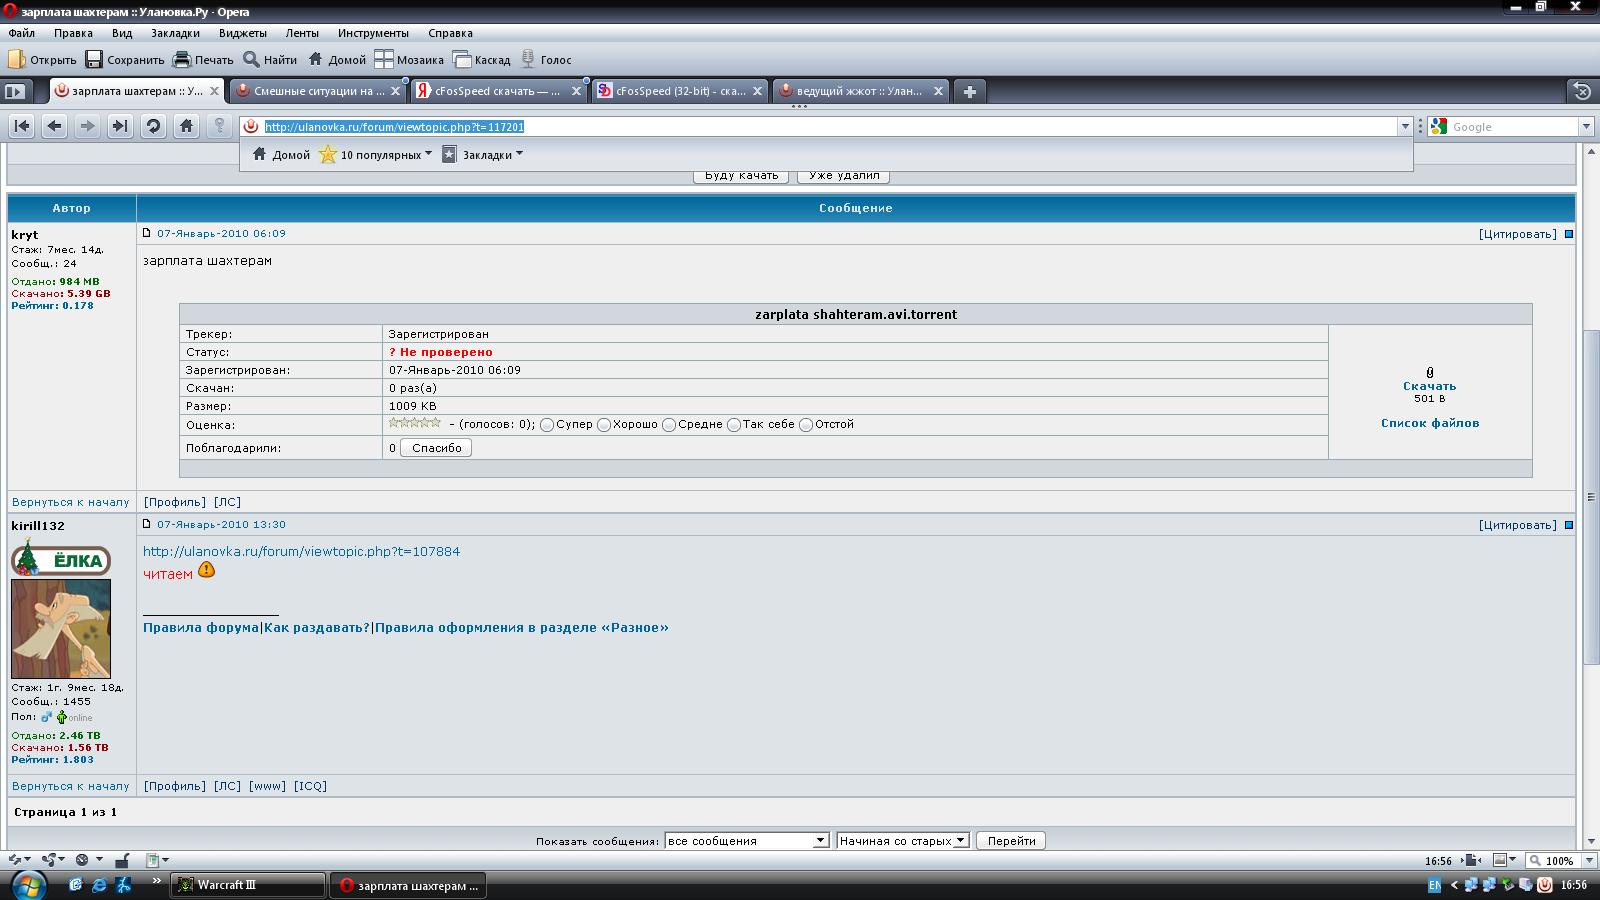This screenshot has width=1600, height=900.
Task: Open a new tab with plus icon
Action: pyautogui.click(x=969, y=91)
